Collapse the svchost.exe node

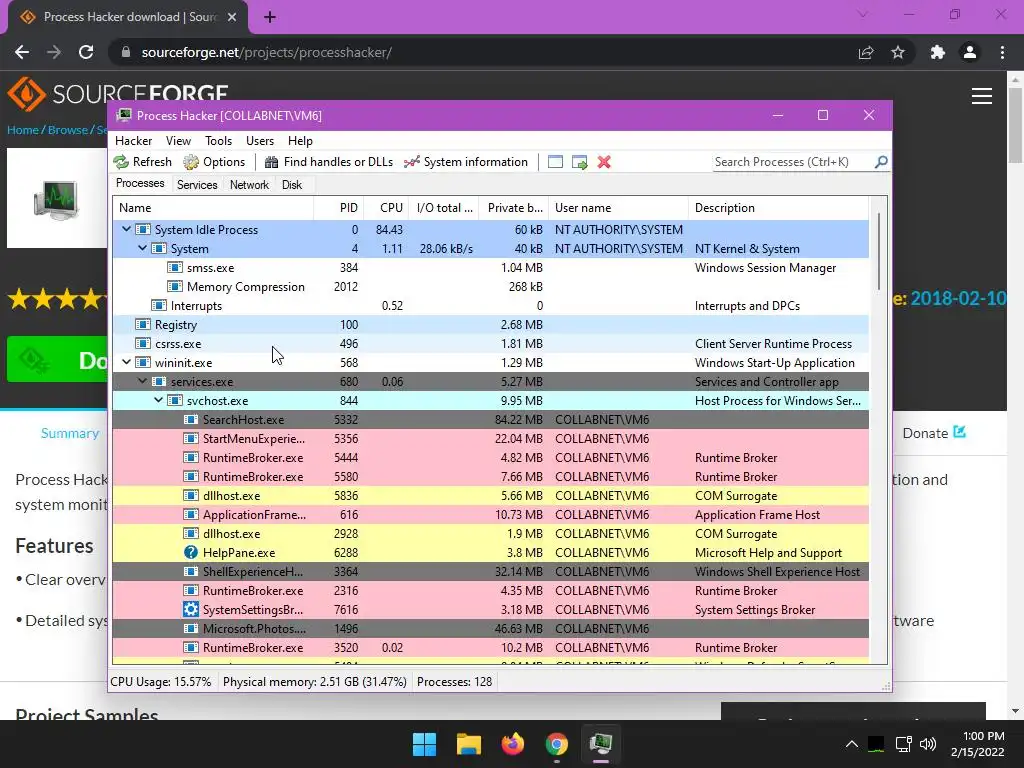159,400
